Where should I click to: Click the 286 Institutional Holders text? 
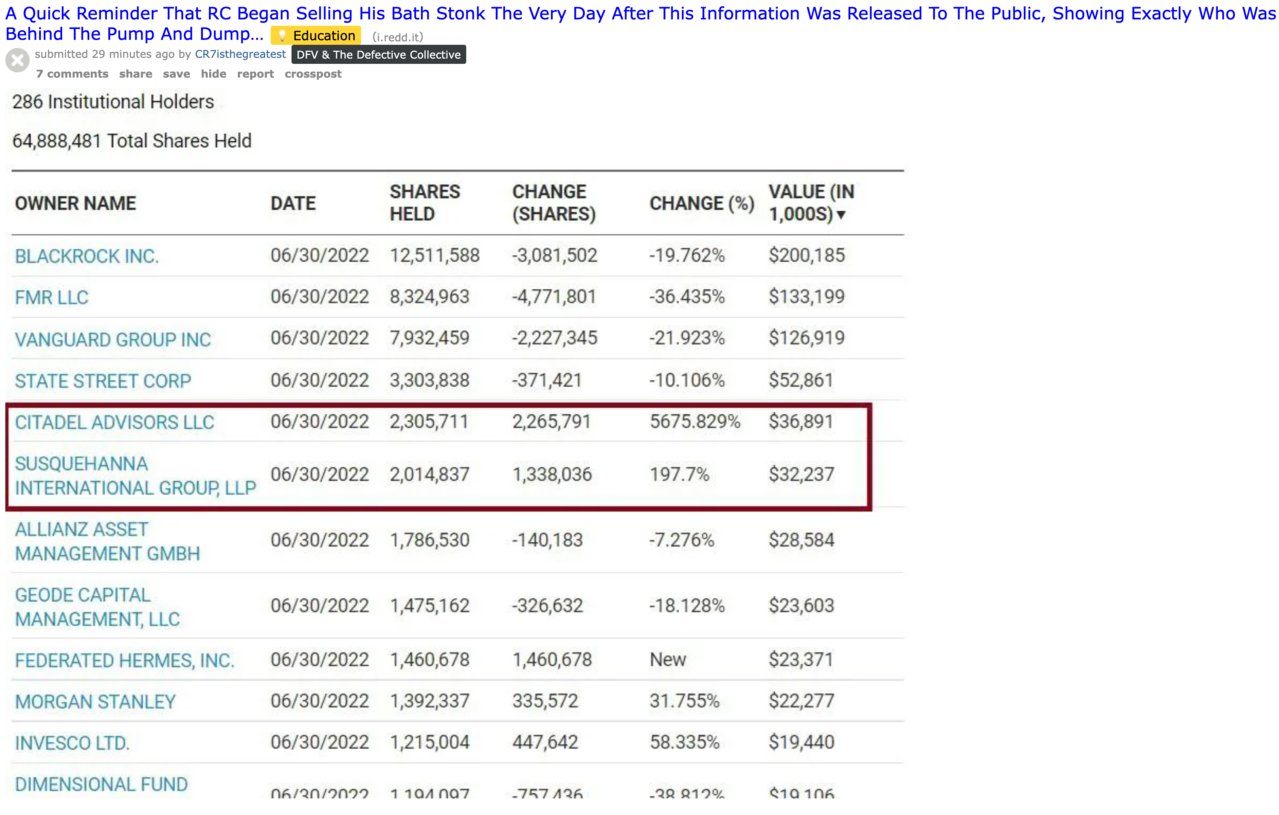[x=113, y=102]
